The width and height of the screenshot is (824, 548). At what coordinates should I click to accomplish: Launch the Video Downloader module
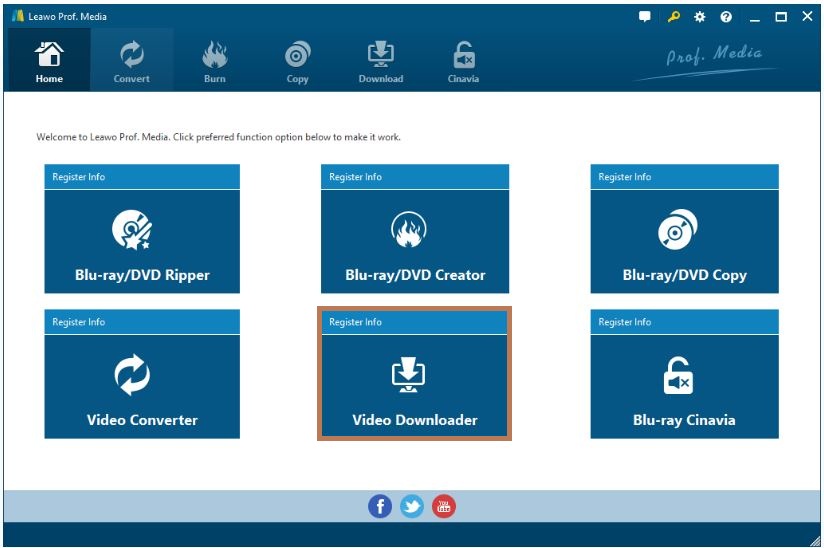pyautogui.click(x=415, y=386)
